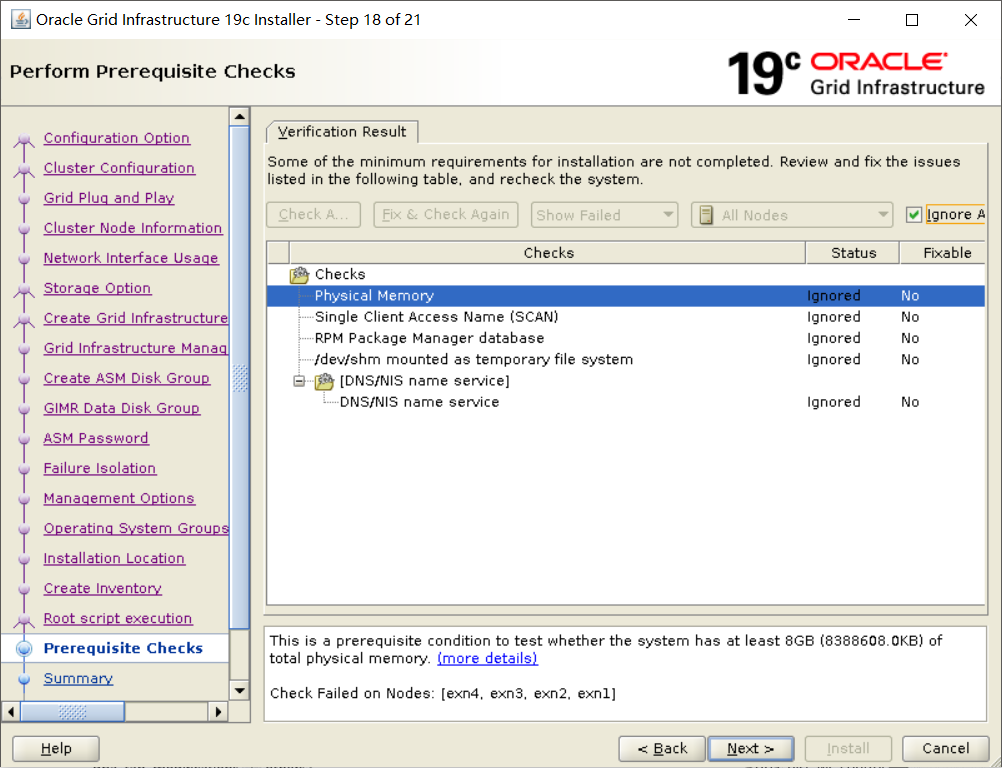Screen dimensions: 1002x768
Task: Go to Summary step
Action: 78,679
